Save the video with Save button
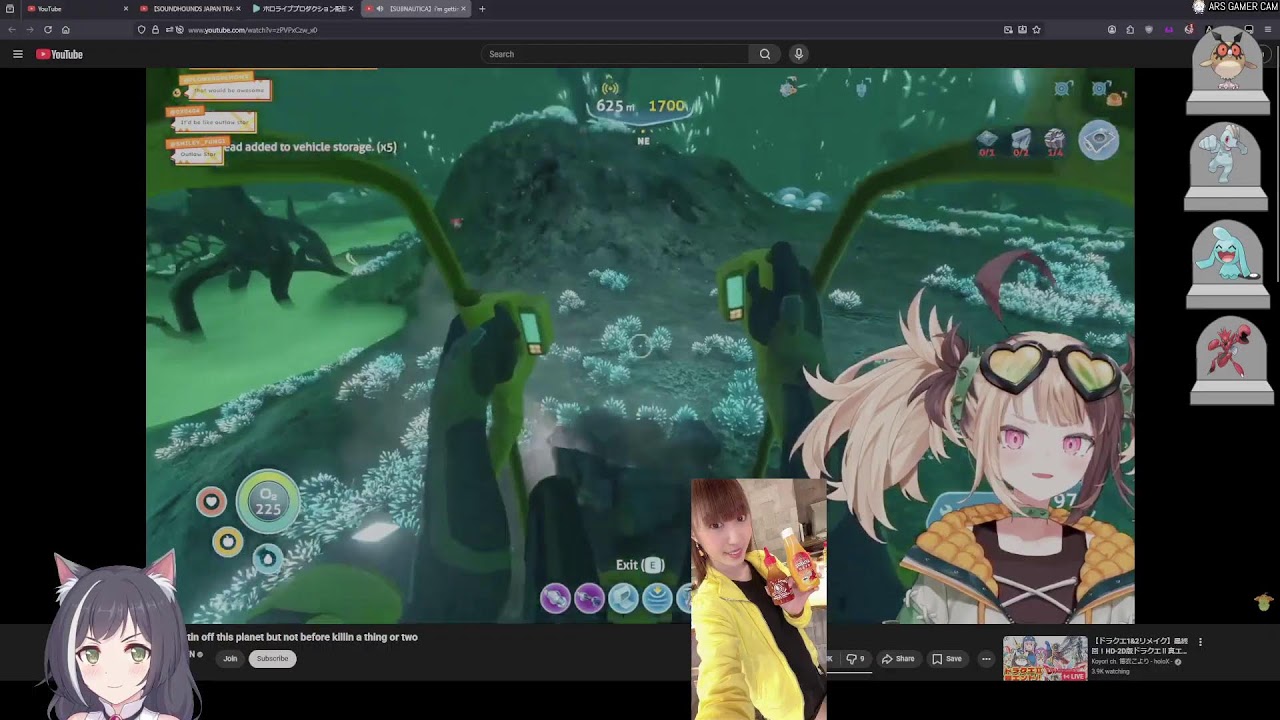 [947, 659]
